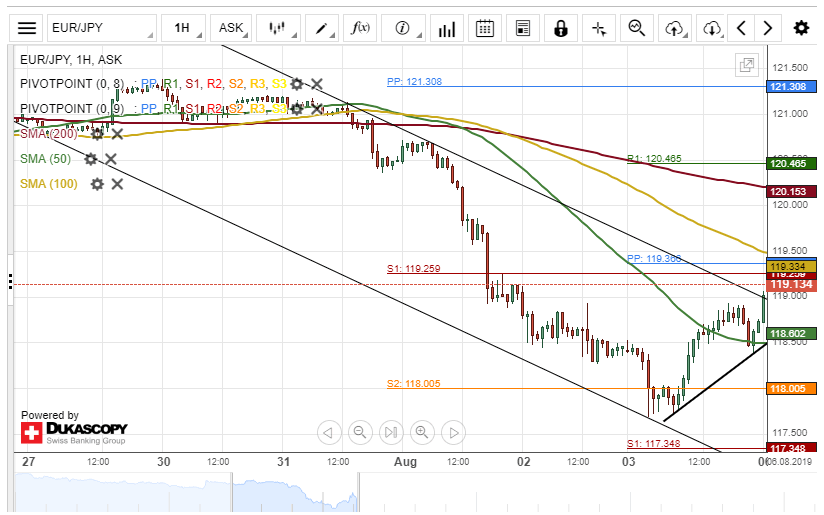Screen dimensions: 824x515
Task: Open the EUR/JPY instrument selector
Action: pos(102,28)
